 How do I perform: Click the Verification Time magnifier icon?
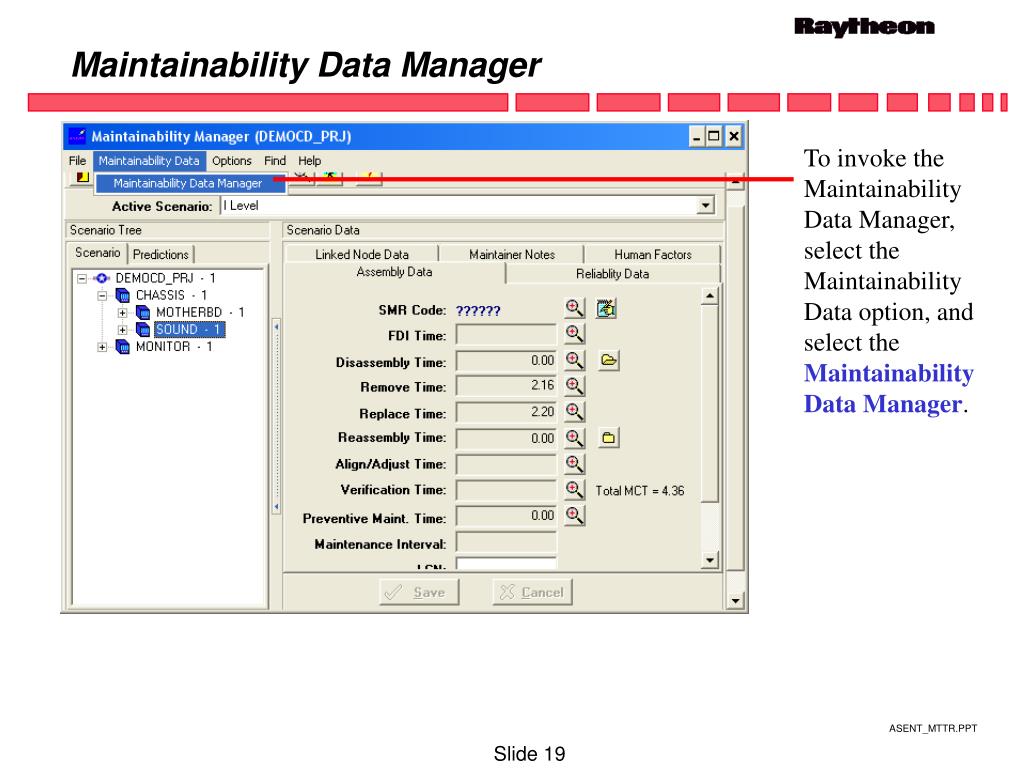click(574, 490)
